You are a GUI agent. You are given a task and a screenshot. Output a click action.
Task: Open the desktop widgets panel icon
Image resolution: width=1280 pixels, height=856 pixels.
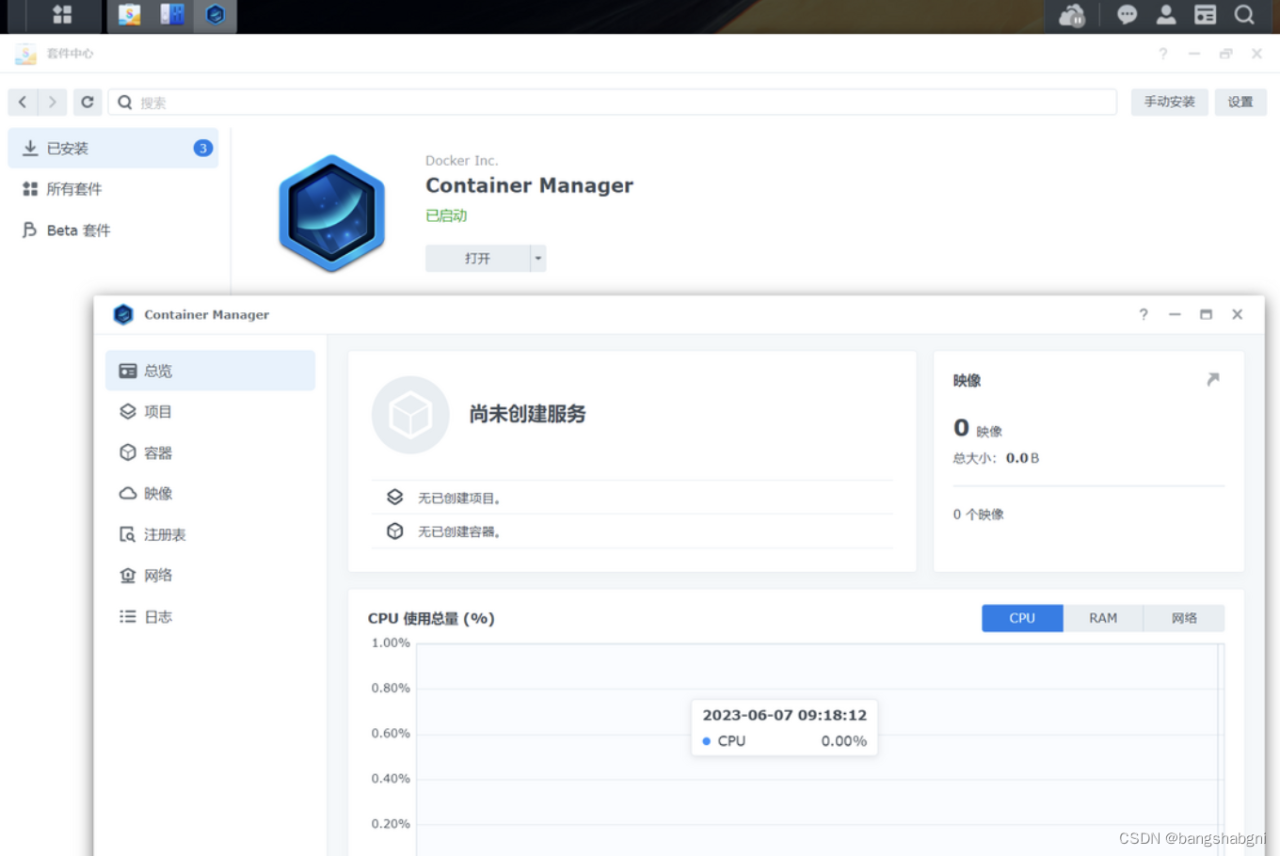[x=1205, y=15]
